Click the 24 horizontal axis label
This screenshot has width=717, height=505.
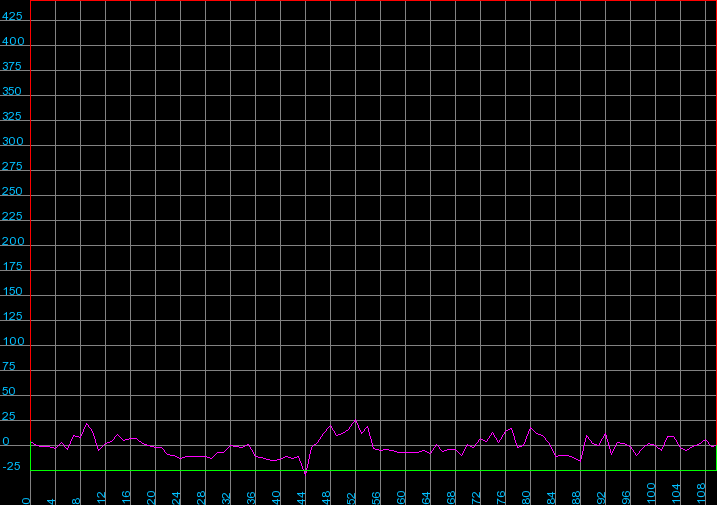point(177,498)
